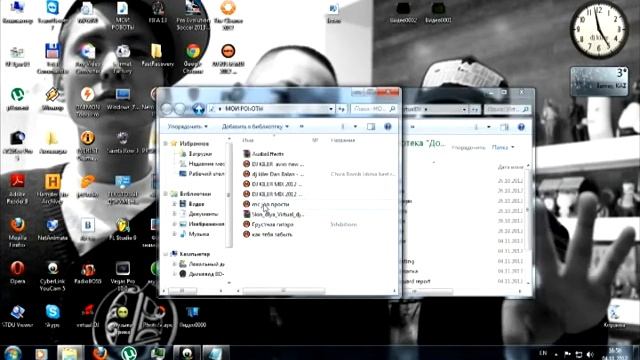Click the volume icon in the system tray

590,354
